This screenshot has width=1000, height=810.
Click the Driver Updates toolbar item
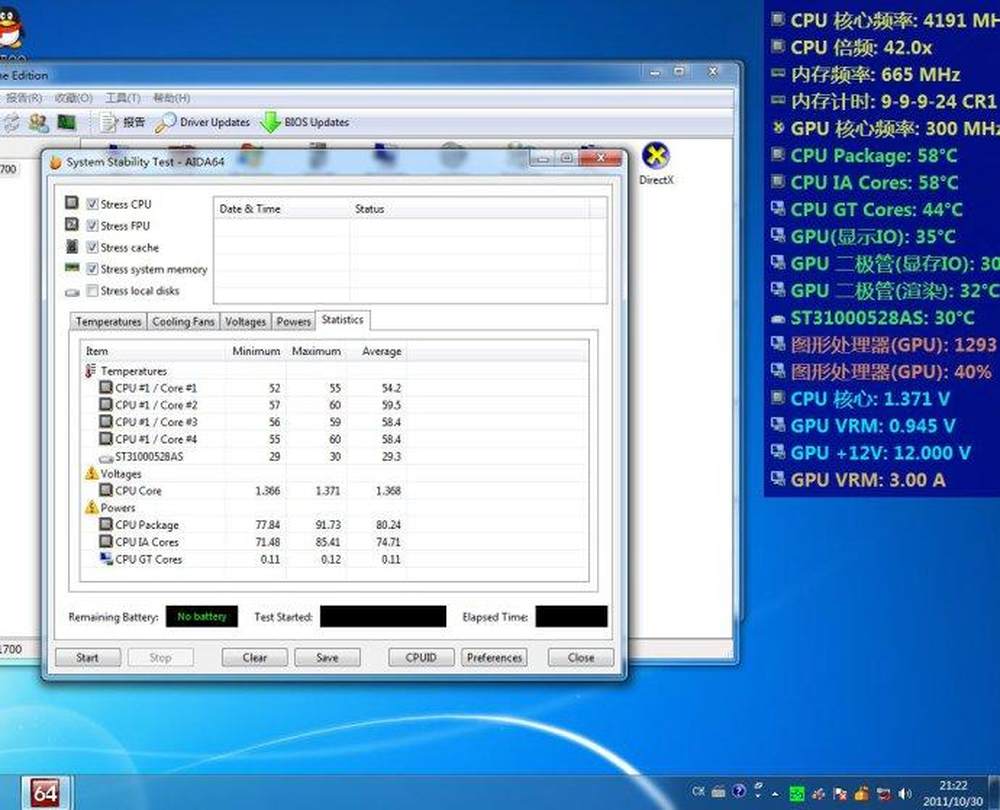click(203, 122)
